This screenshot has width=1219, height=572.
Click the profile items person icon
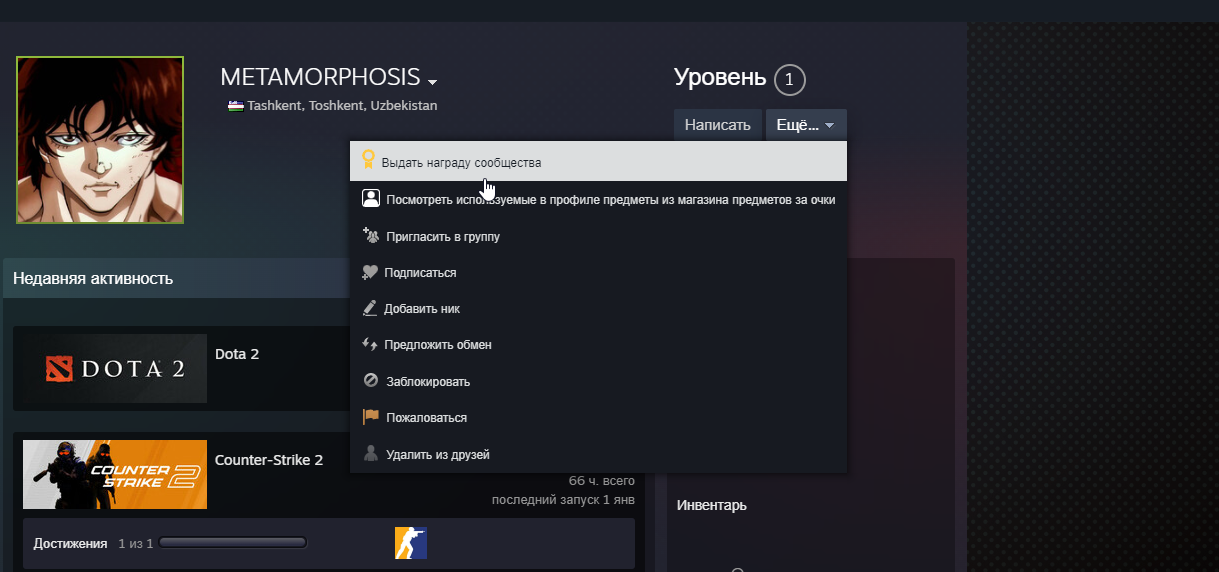click(370, 198)
